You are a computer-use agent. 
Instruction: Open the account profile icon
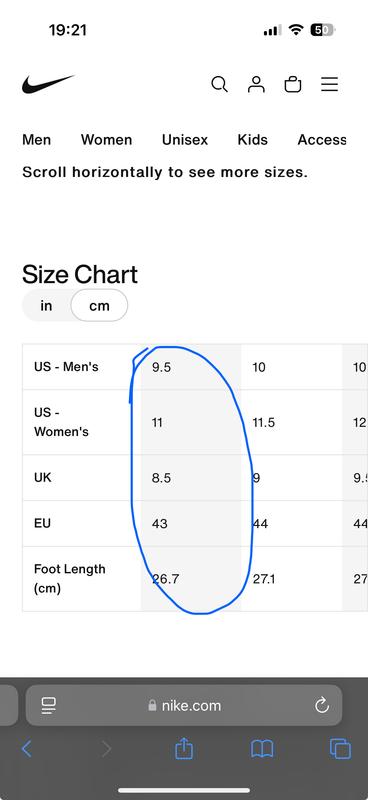(256, 84)
